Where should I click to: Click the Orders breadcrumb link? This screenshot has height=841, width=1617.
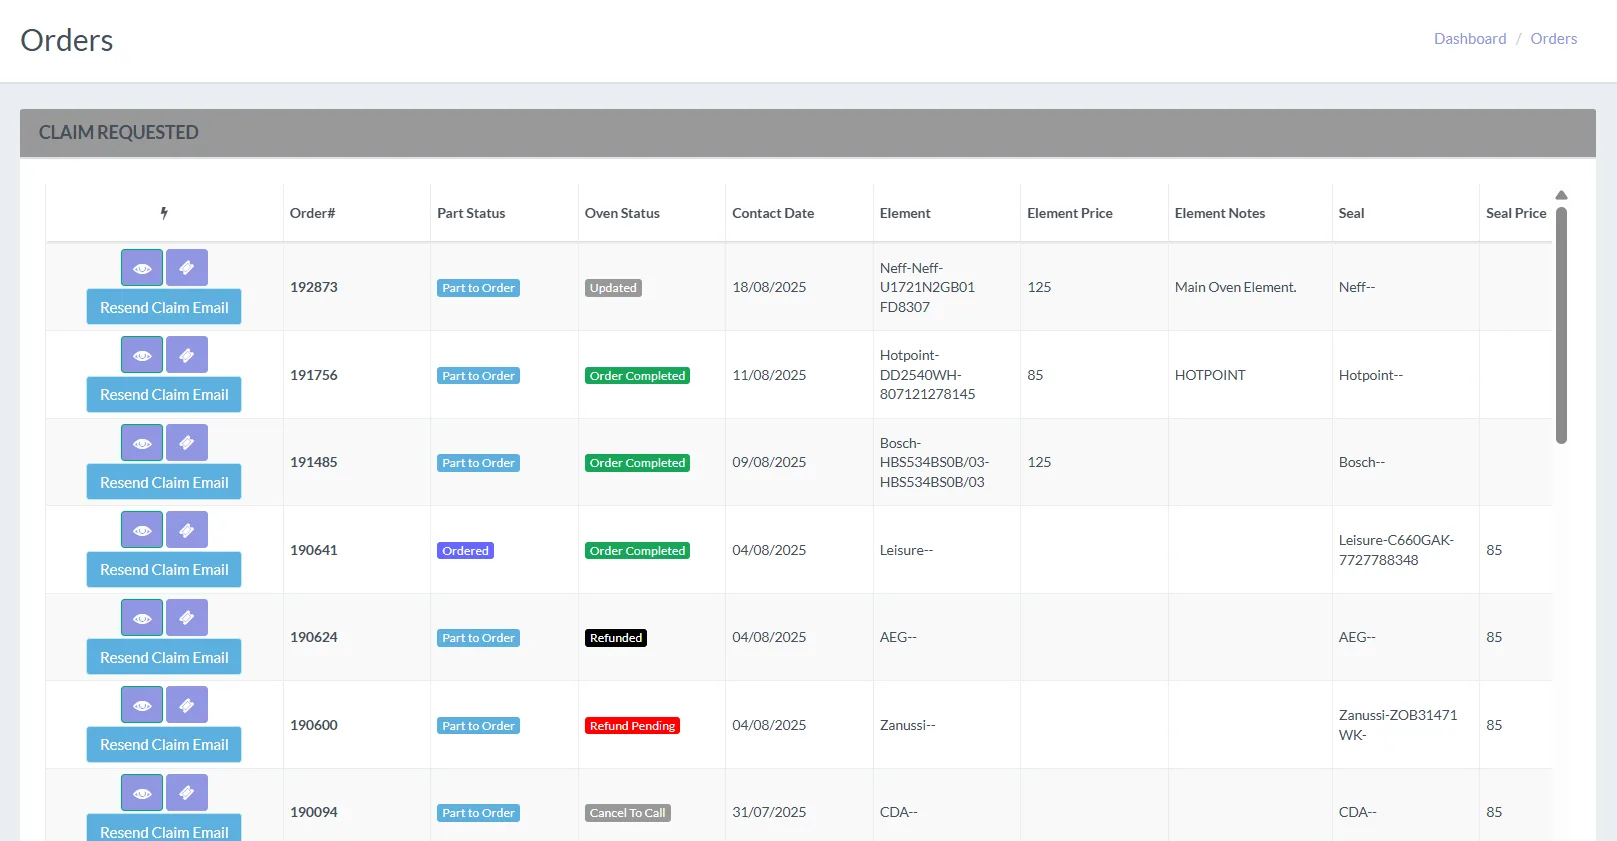coord(1553,39)
